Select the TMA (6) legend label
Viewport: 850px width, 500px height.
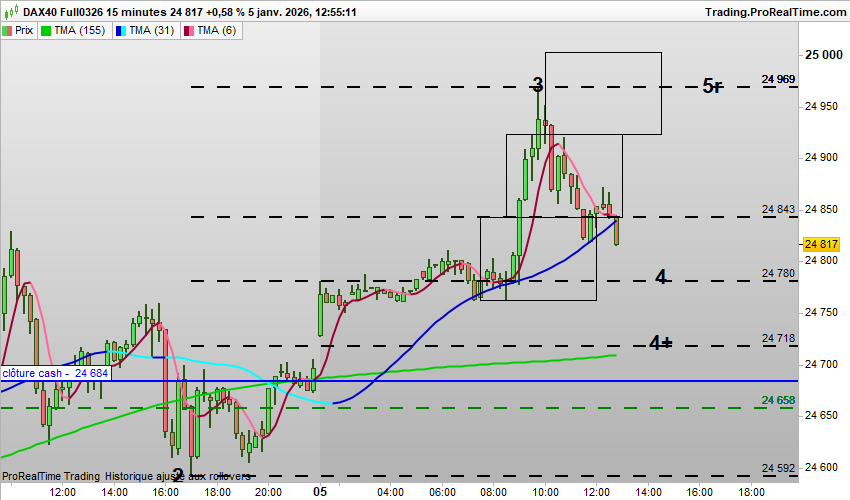[x=217, y=30]
